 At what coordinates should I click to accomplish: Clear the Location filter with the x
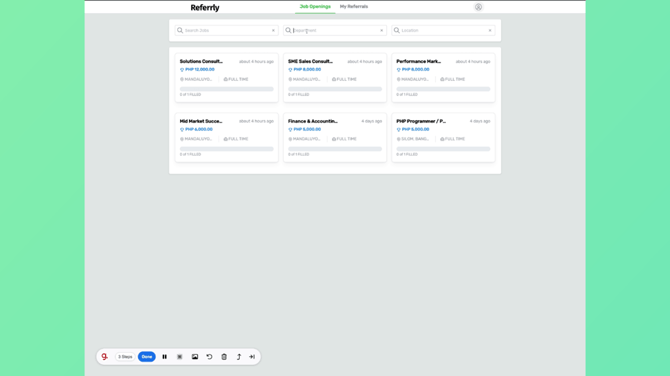coord(490,30)
